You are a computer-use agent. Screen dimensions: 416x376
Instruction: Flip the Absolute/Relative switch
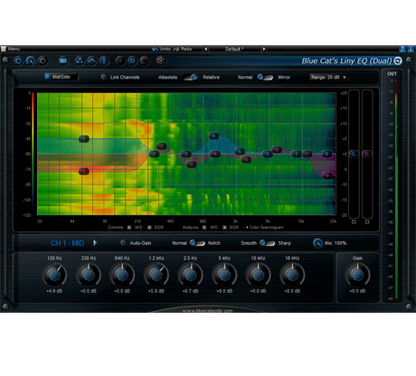pyautogui.click(x=190, y=77)
